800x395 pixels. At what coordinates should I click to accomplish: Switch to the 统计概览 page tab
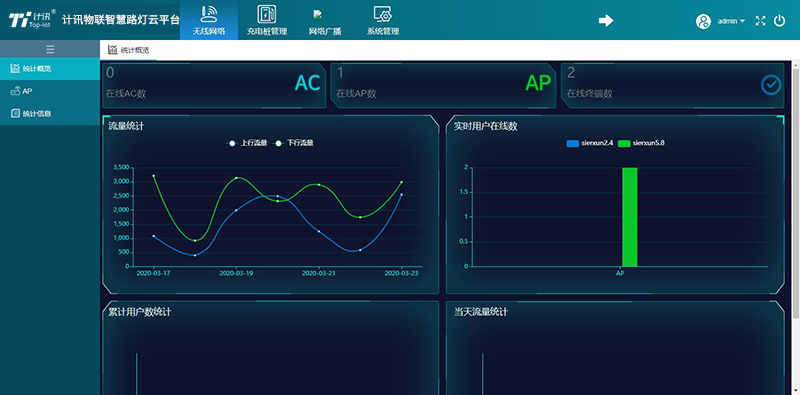(x=129, y=50)
